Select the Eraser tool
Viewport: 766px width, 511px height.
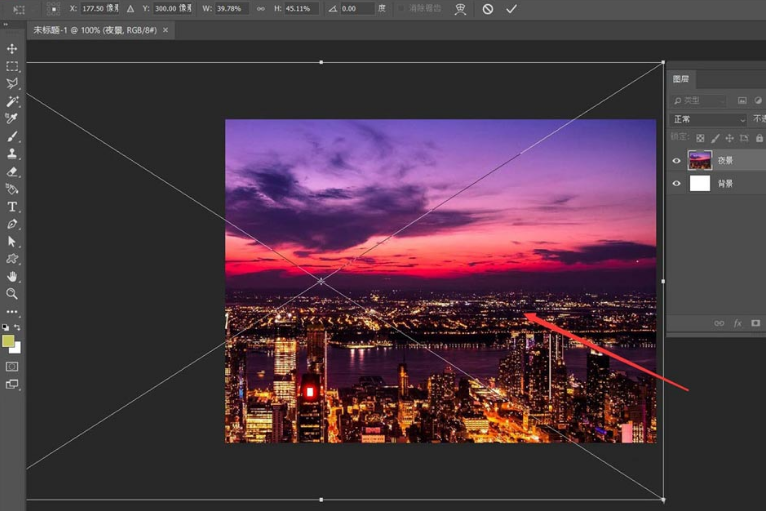pos(12,171)
